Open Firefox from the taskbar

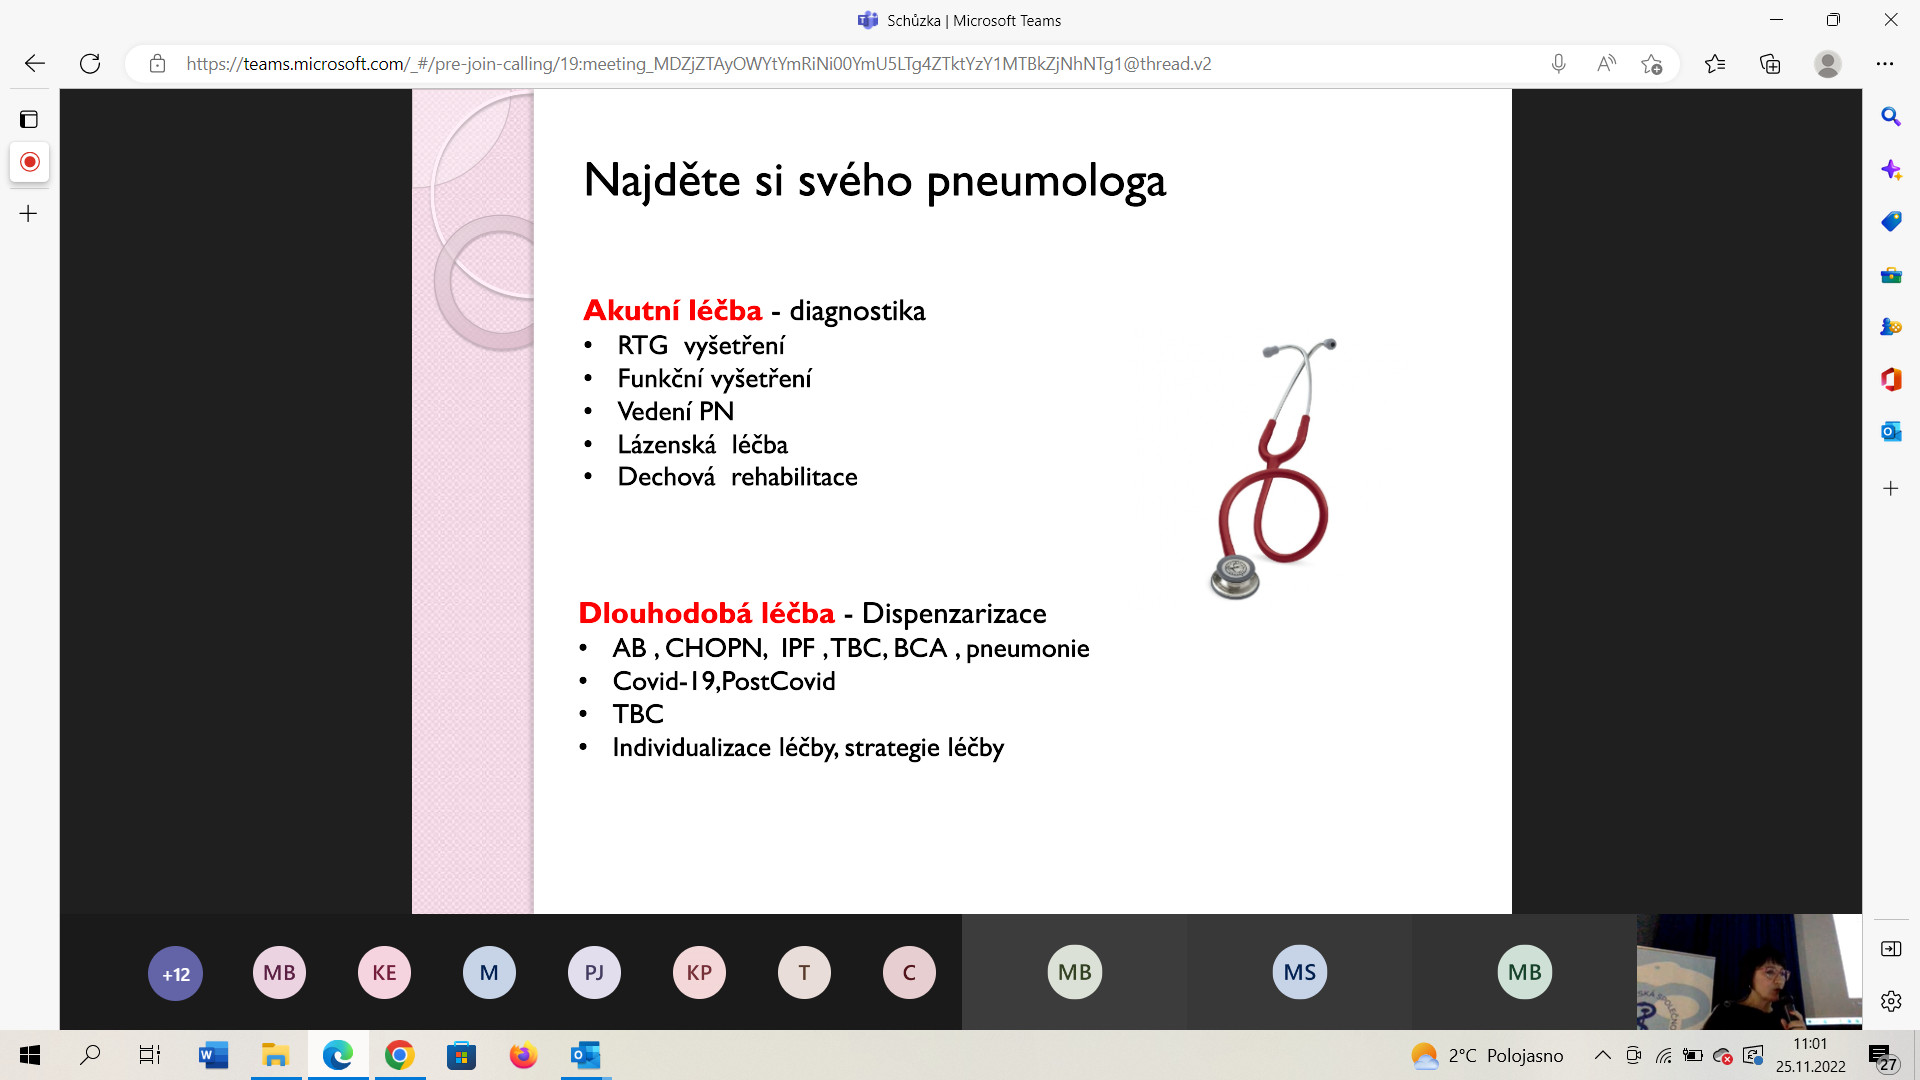click(523, 1055)
